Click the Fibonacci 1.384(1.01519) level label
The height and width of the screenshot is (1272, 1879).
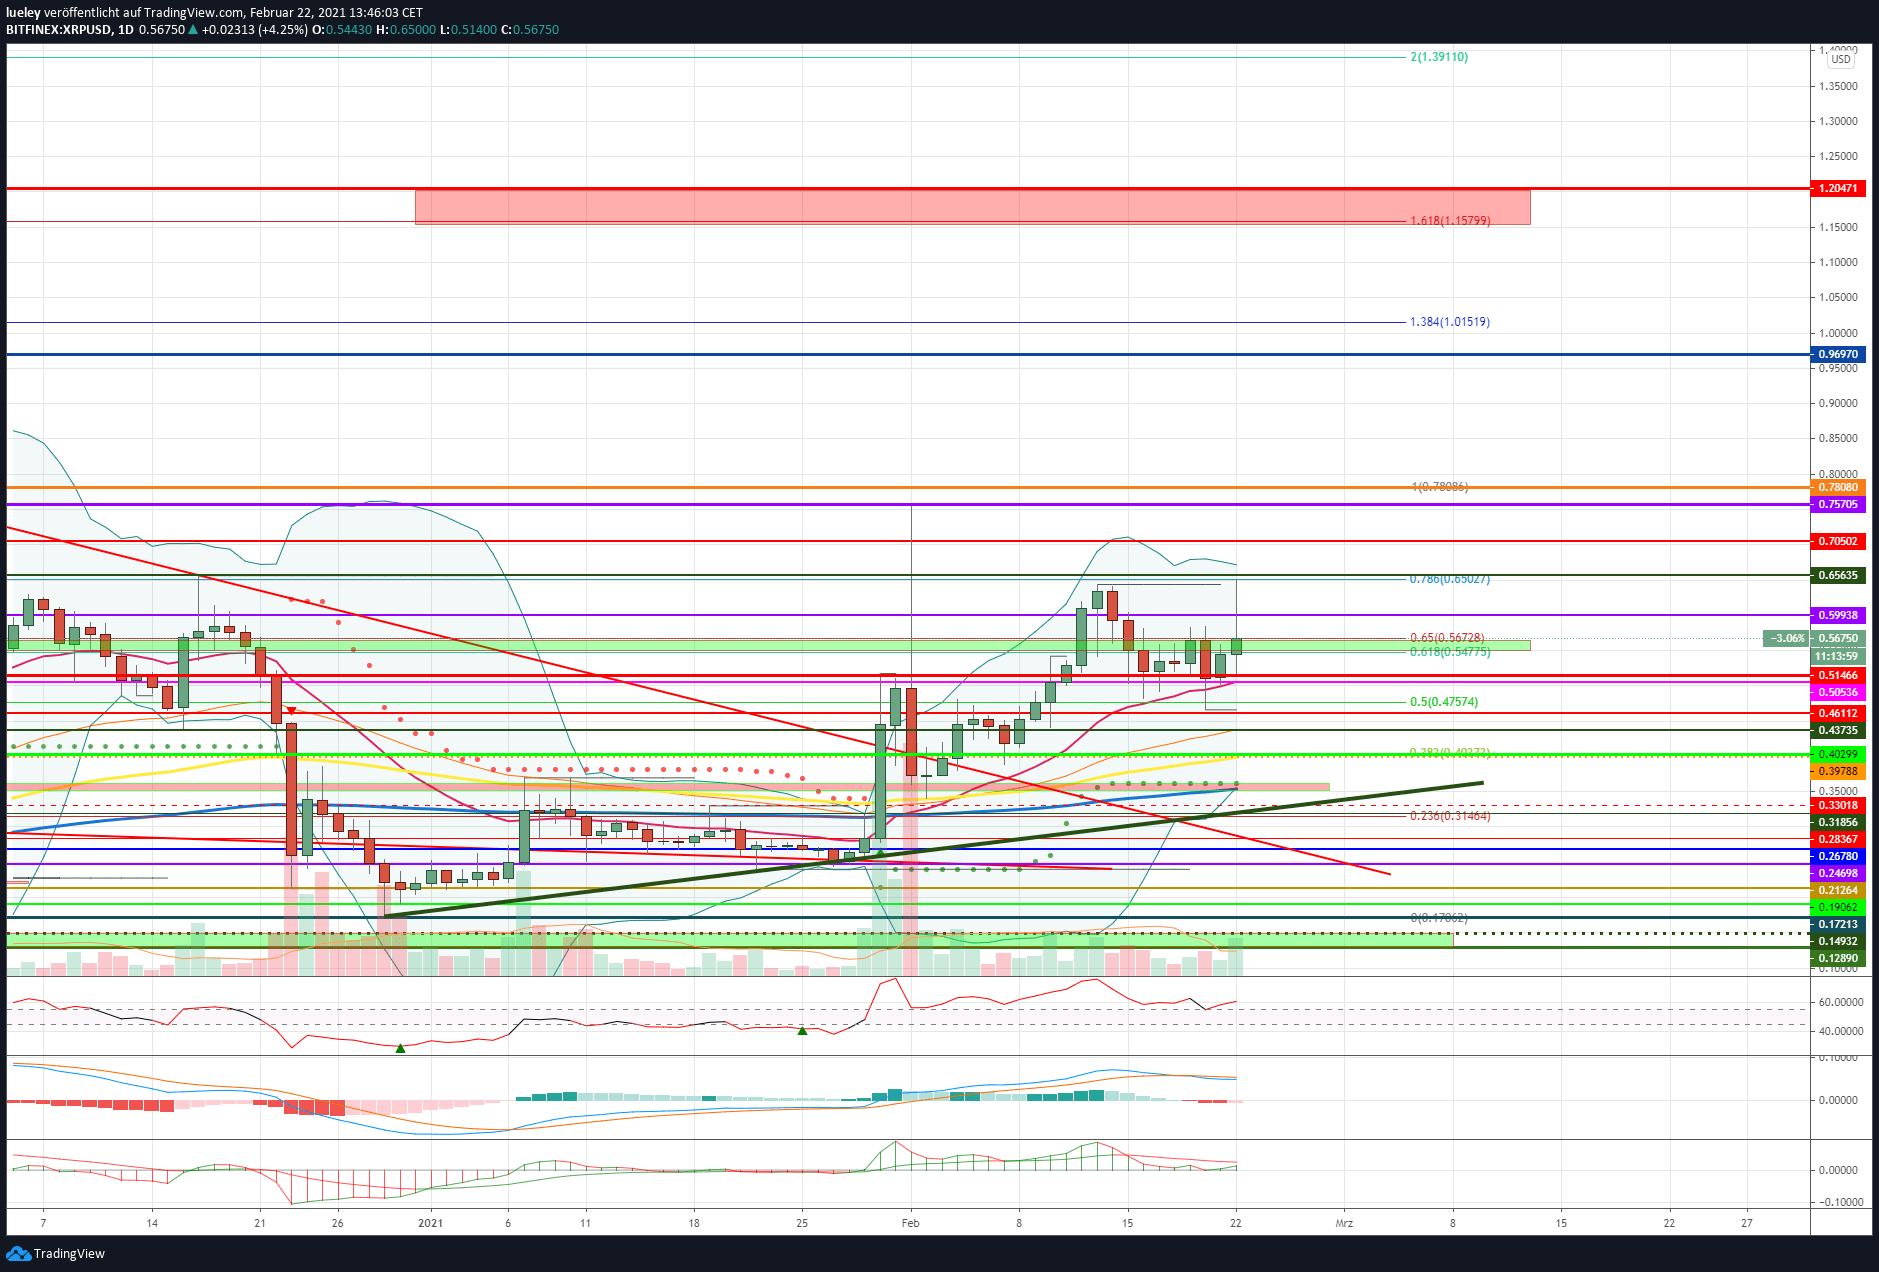(1450, 322)
